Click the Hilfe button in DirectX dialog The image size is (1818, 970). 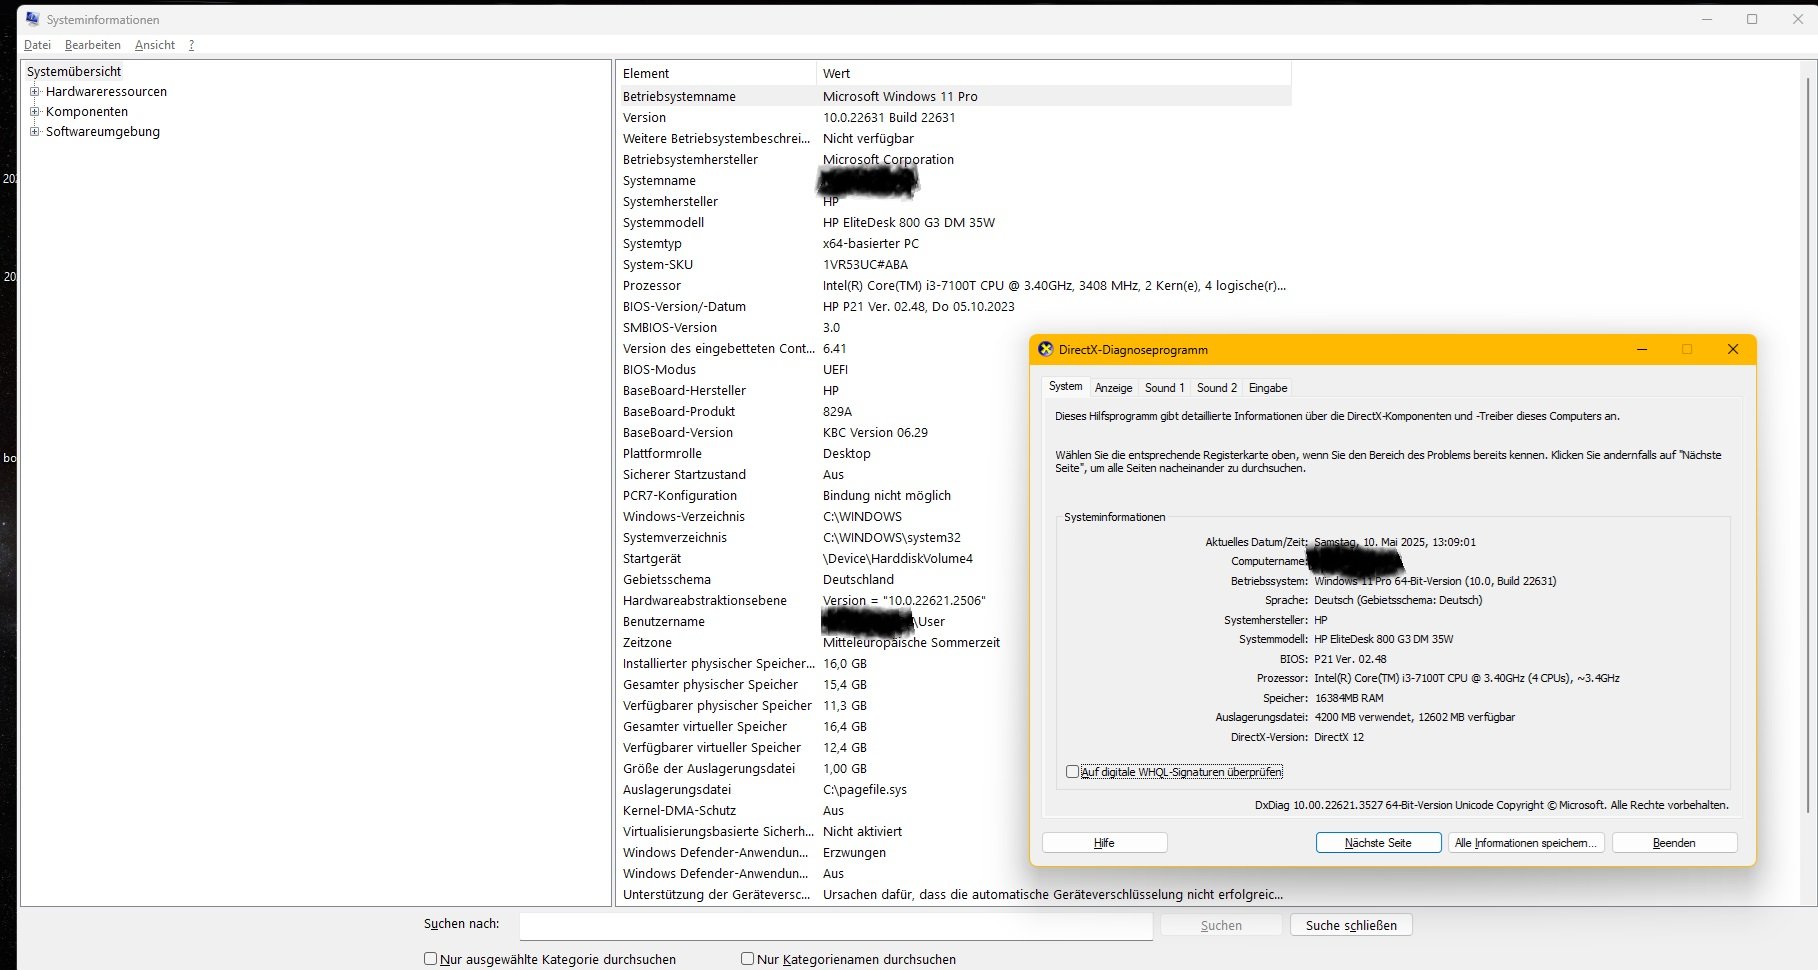[x=1104, y=843]
